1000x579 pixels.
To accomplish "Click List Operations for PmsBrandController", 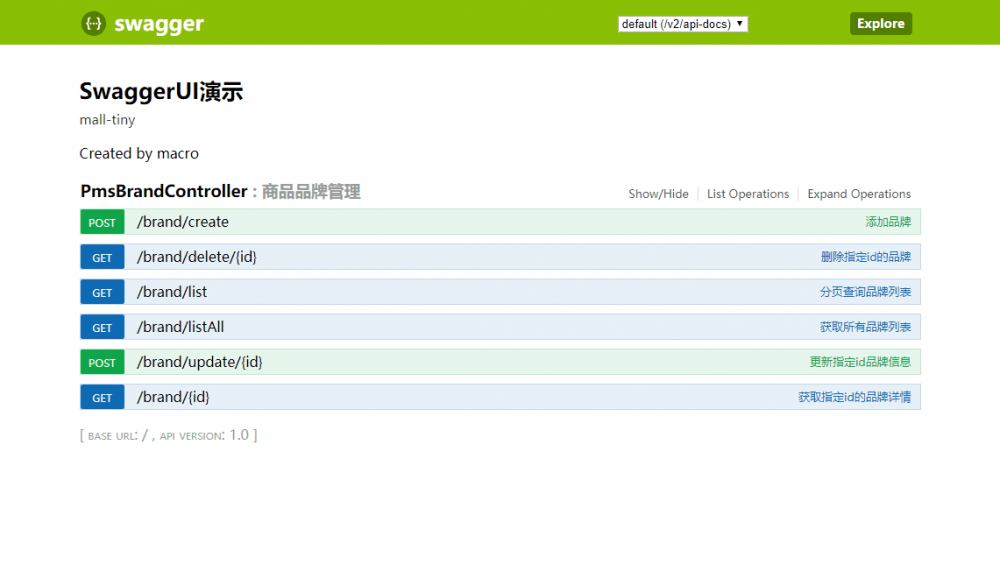I will tap(747, 194).
